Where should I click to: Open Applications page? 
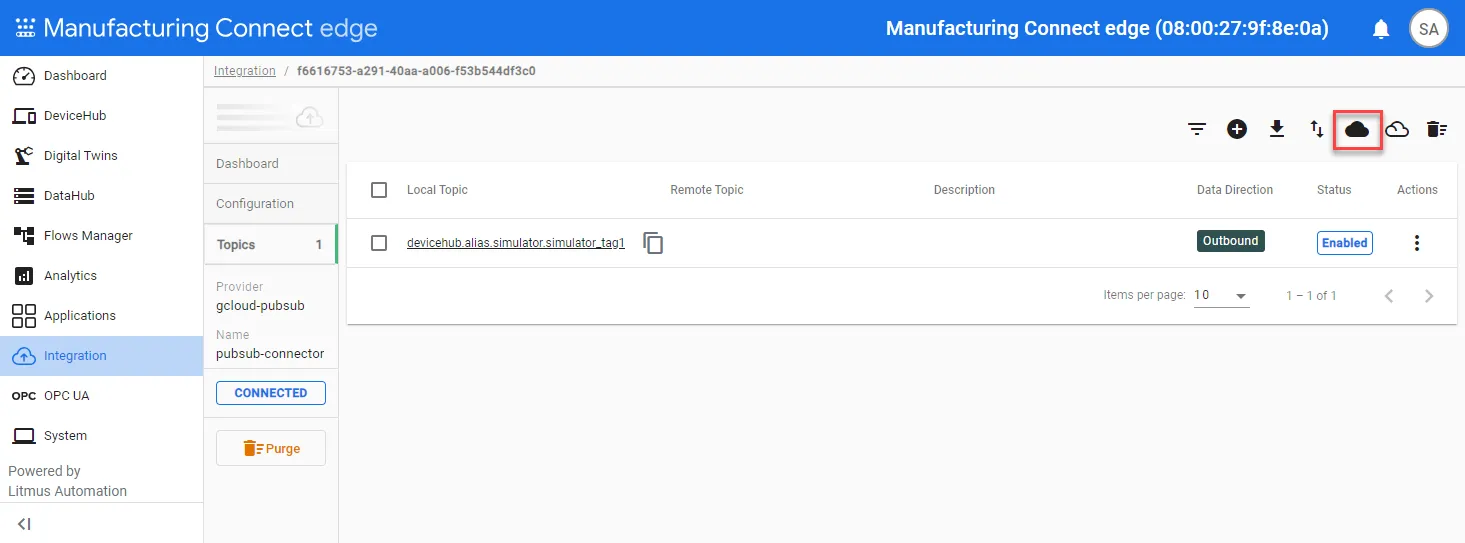[x=101, y=316]
